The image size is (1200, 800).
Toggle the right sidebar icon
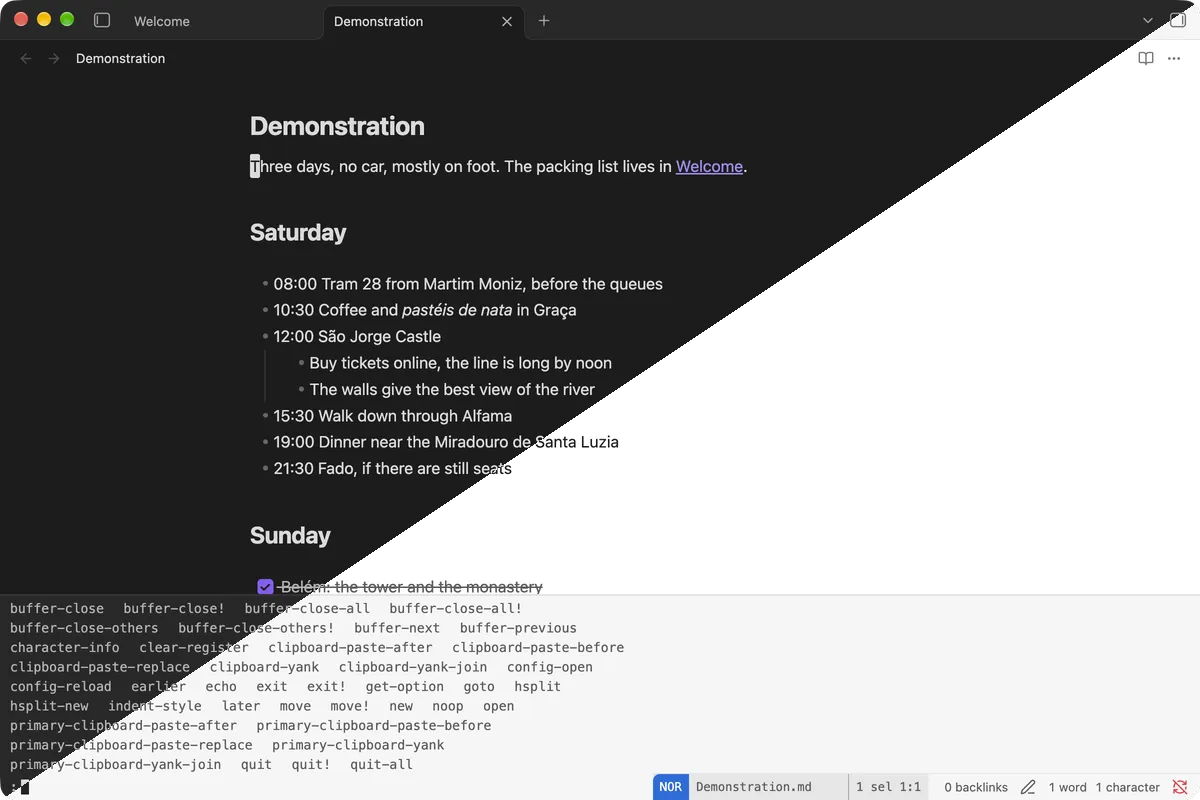tap(1177, 20)
